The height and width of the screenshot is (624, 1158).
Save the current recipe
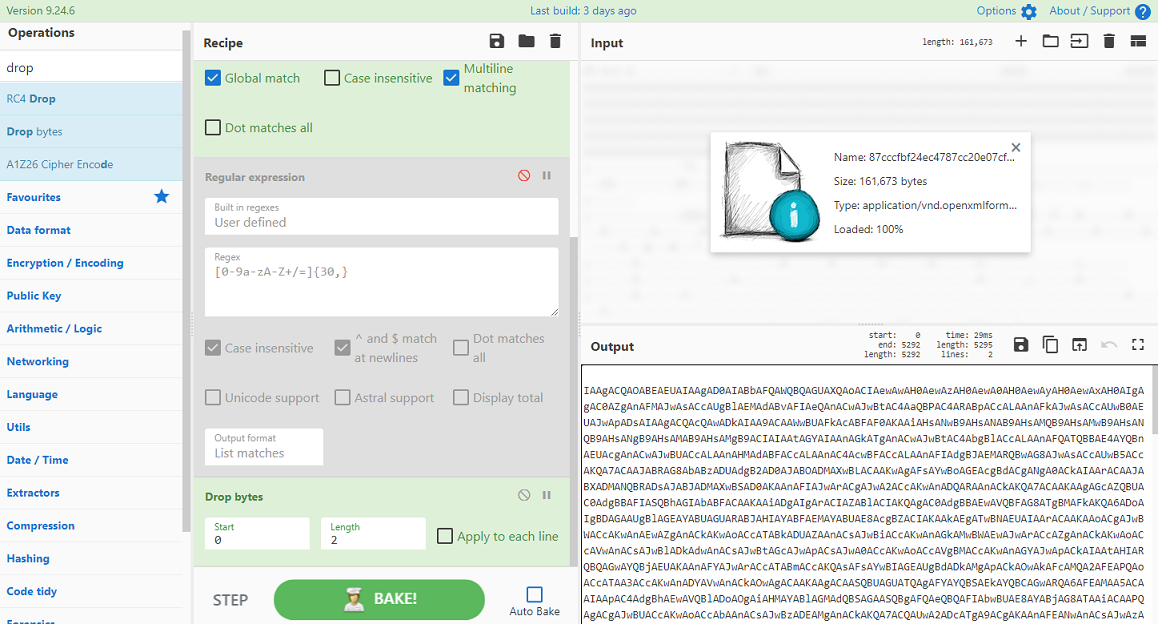pos(497,41)
